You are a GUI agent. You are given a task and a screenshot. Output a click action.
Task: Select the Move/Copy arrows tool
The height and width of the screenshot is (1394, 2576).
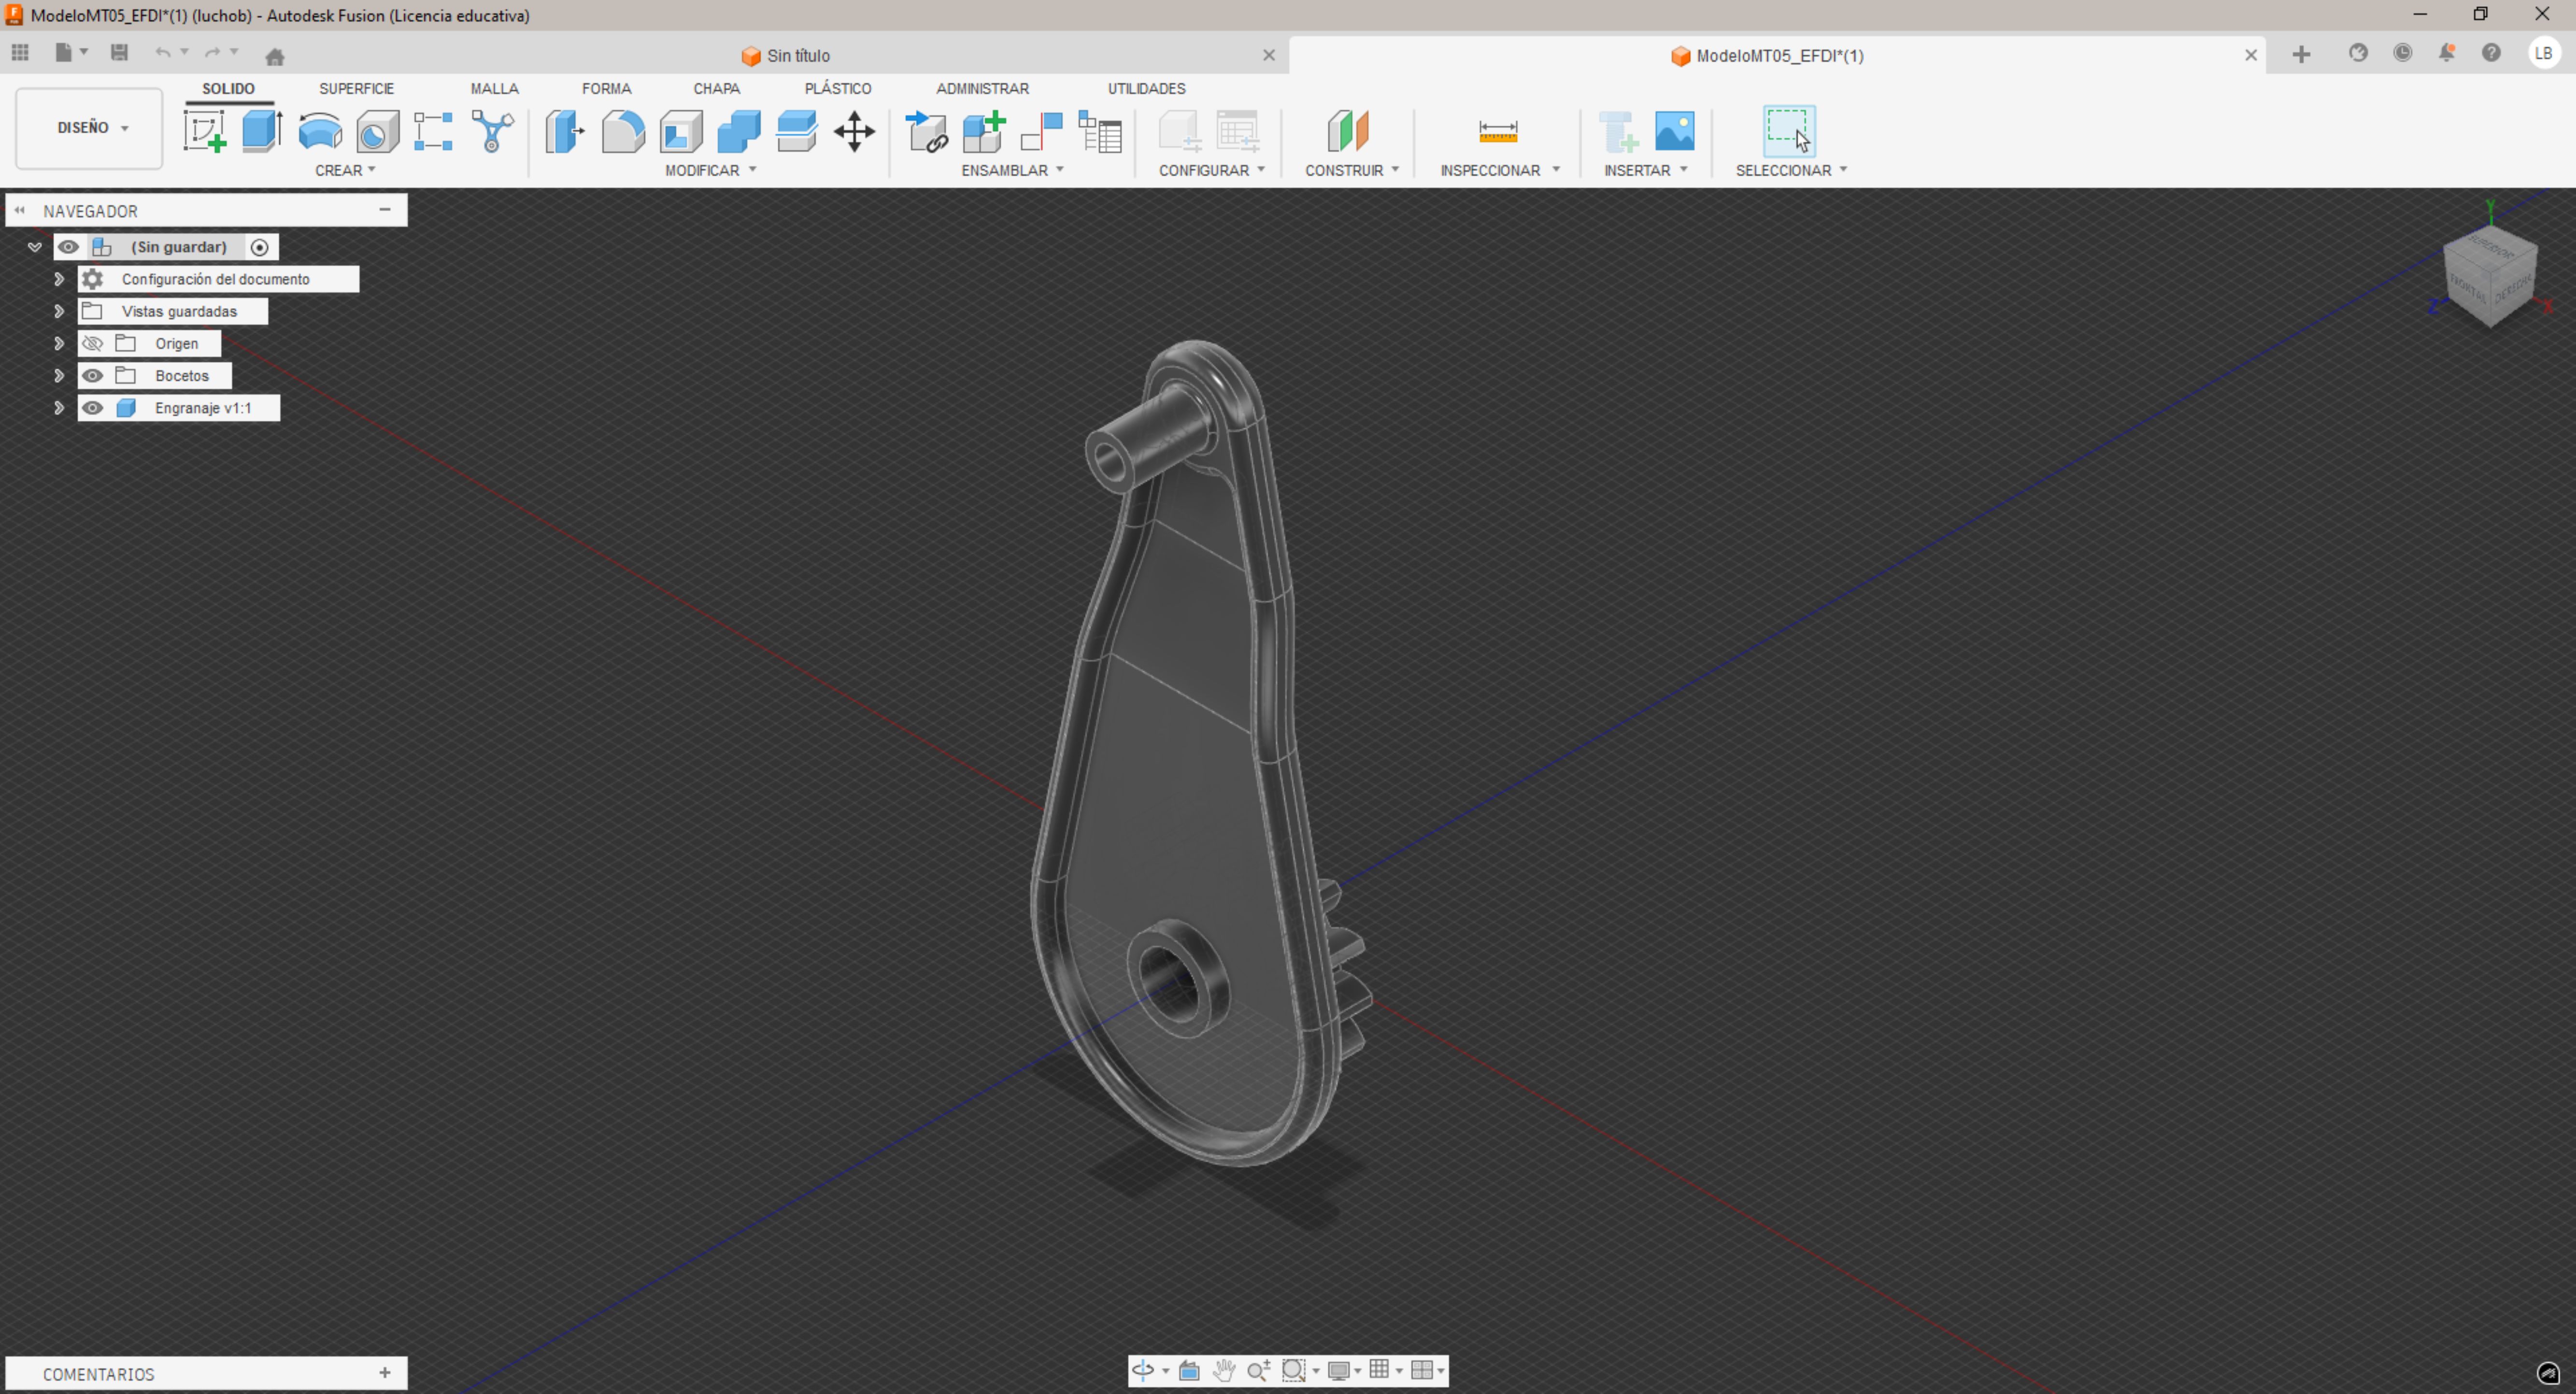pyautogui.click(x=854, y=131)
